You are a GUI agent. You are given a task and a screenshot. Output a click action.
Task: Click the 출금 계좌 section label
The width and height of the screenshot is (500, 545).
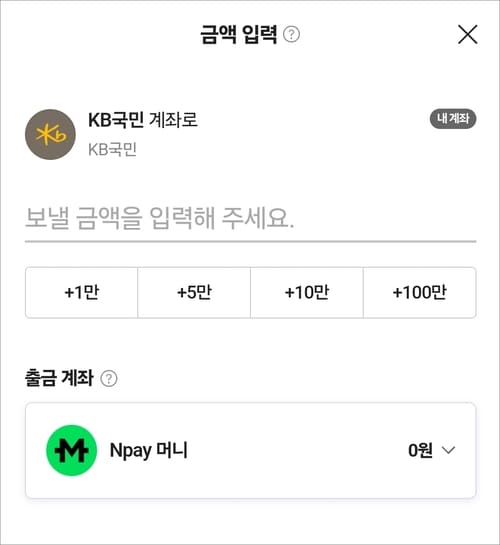point(59,378)
